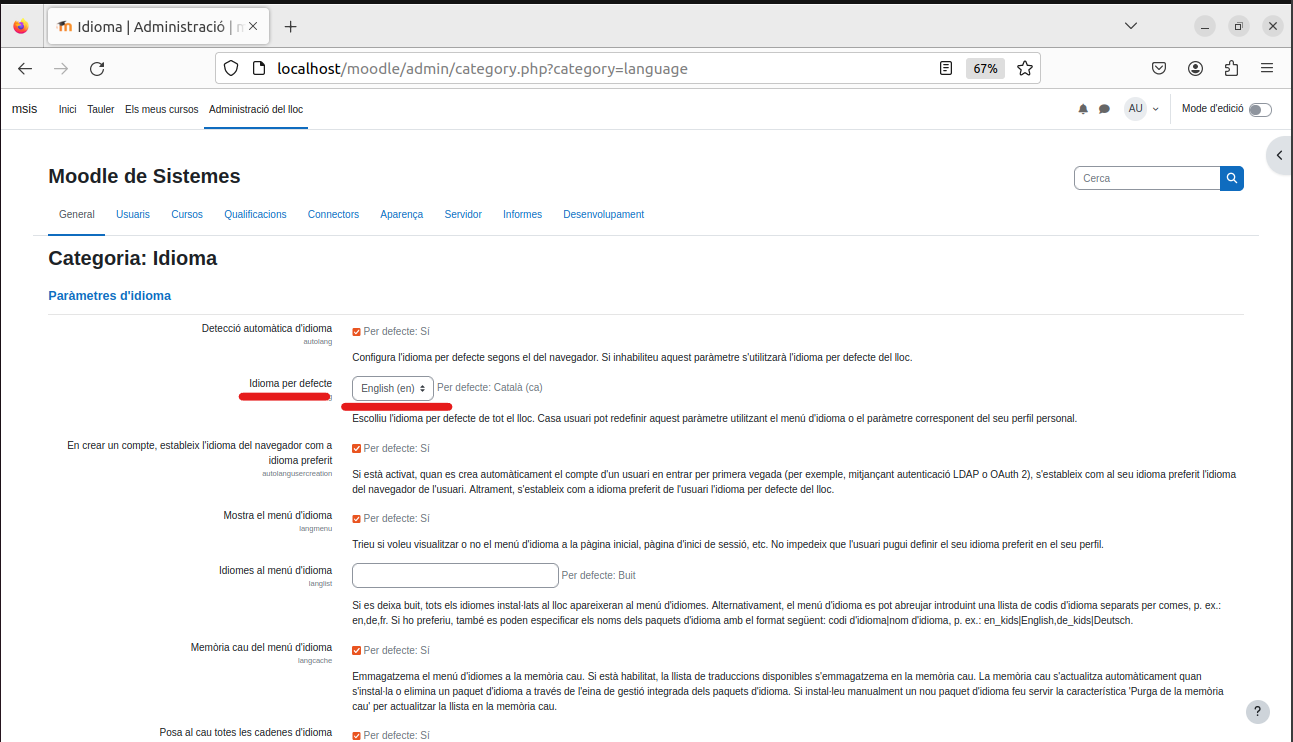Reload the page with browser refresh icon
This screenshot has width=1293, height=742.
coord(97,69)
